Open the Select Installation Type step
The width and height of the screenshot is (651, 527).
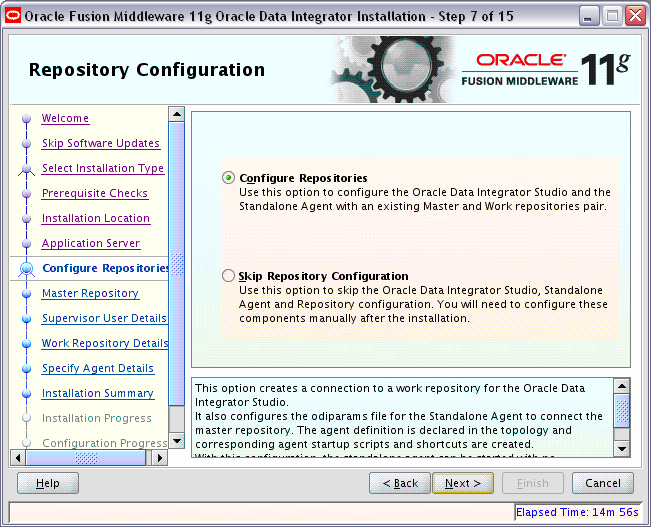coord(103,168)
